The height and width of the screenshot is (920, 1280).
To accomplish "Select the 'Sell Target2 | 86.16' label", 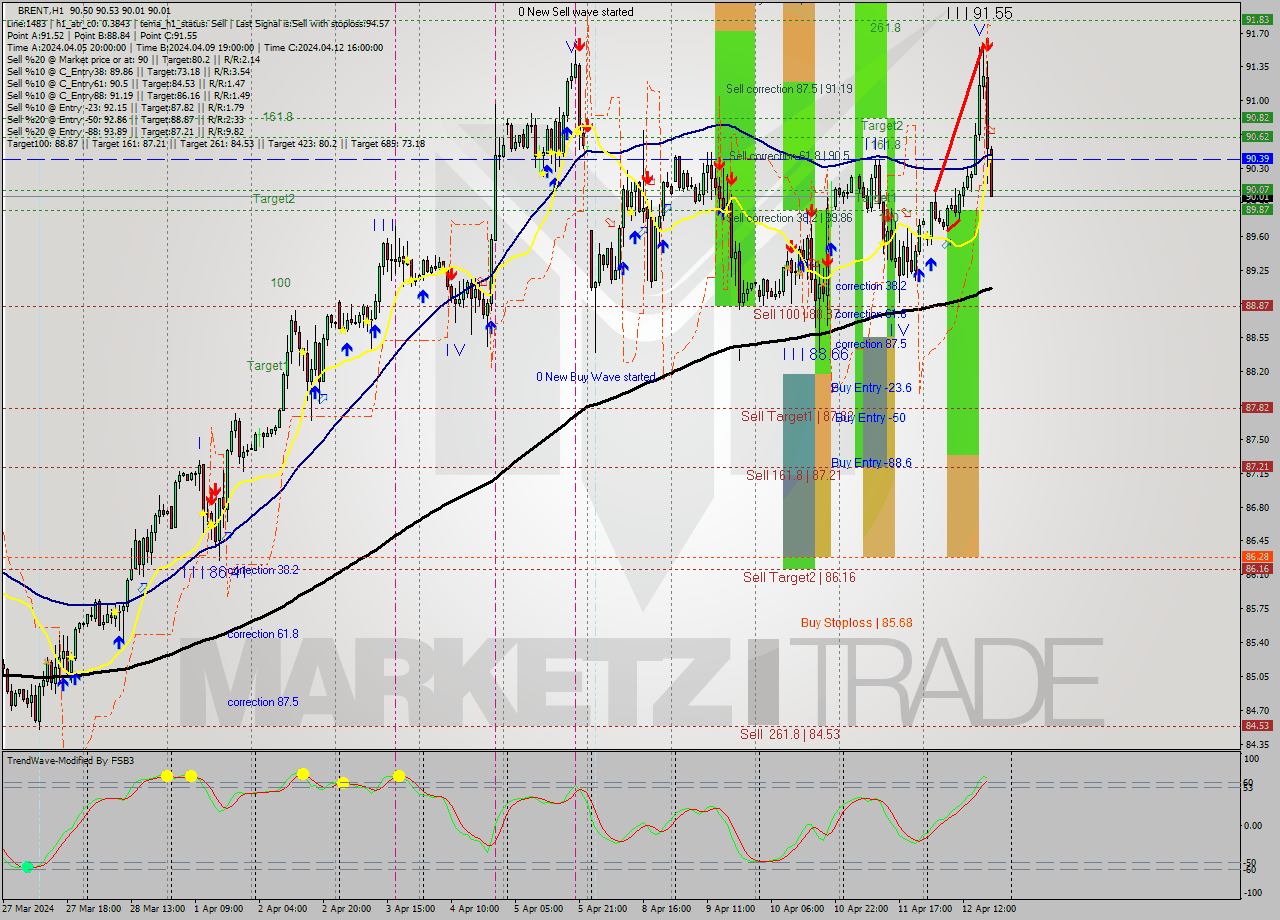I will [799, 577].
